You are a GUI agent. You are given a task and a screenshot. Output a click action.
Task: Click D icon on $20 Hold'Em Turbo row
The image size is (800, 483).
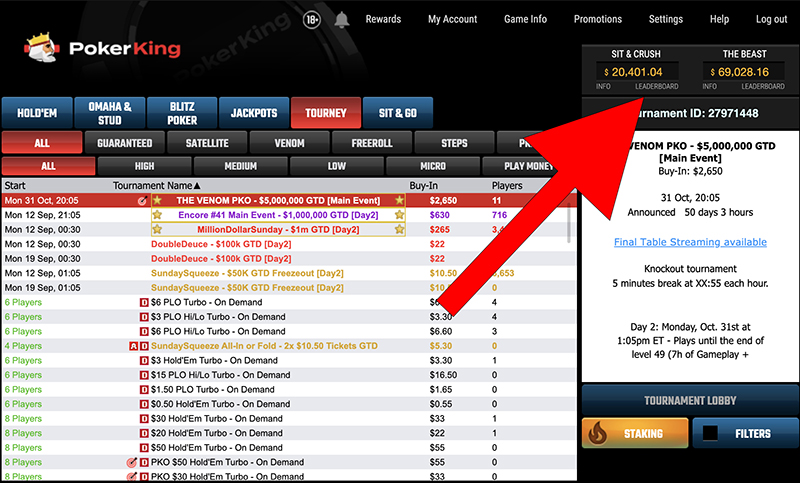pyautogui.click(x=144, y=433)
